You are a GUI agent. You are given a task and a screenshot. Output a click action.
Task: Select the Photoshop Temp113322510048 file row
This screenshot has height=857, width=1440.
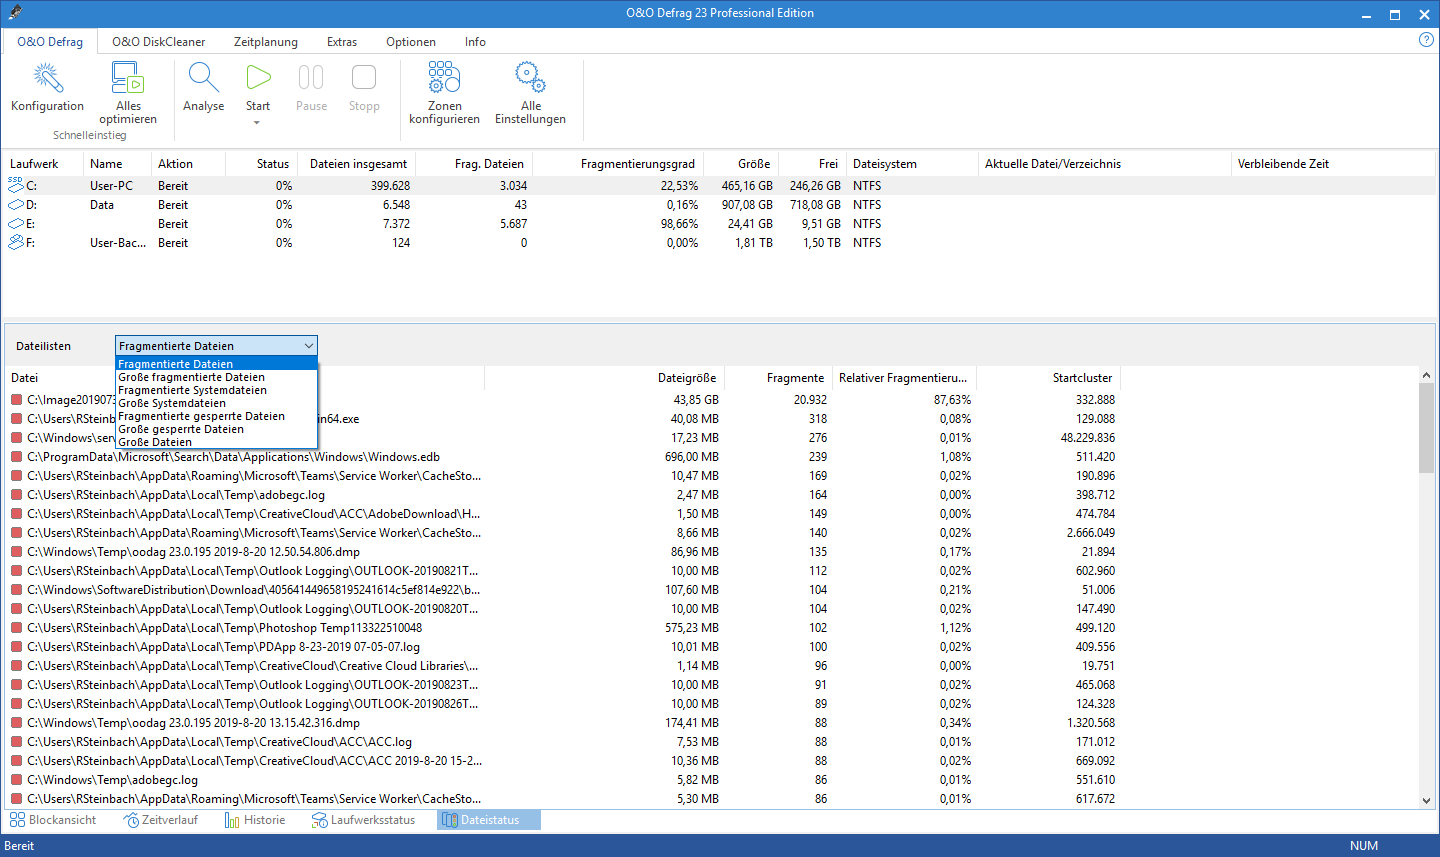click(x=562, y=628)
